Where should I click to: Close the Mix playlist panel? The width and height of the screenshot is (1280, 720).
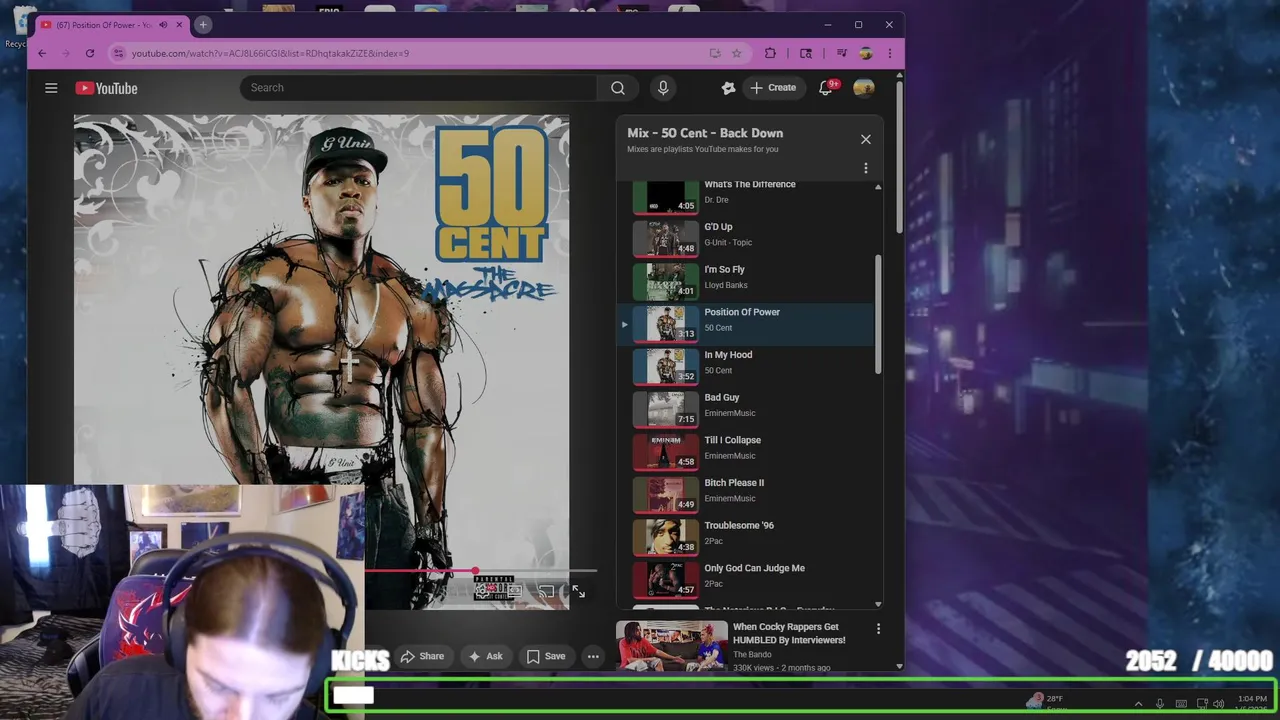[x=866, y=139]
